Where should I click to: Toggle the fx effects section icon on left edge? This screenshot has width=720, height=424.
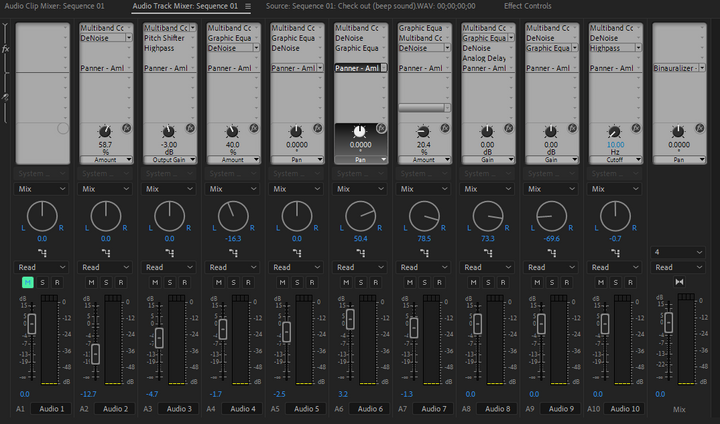pyautogui.click(x=6, y=49)
